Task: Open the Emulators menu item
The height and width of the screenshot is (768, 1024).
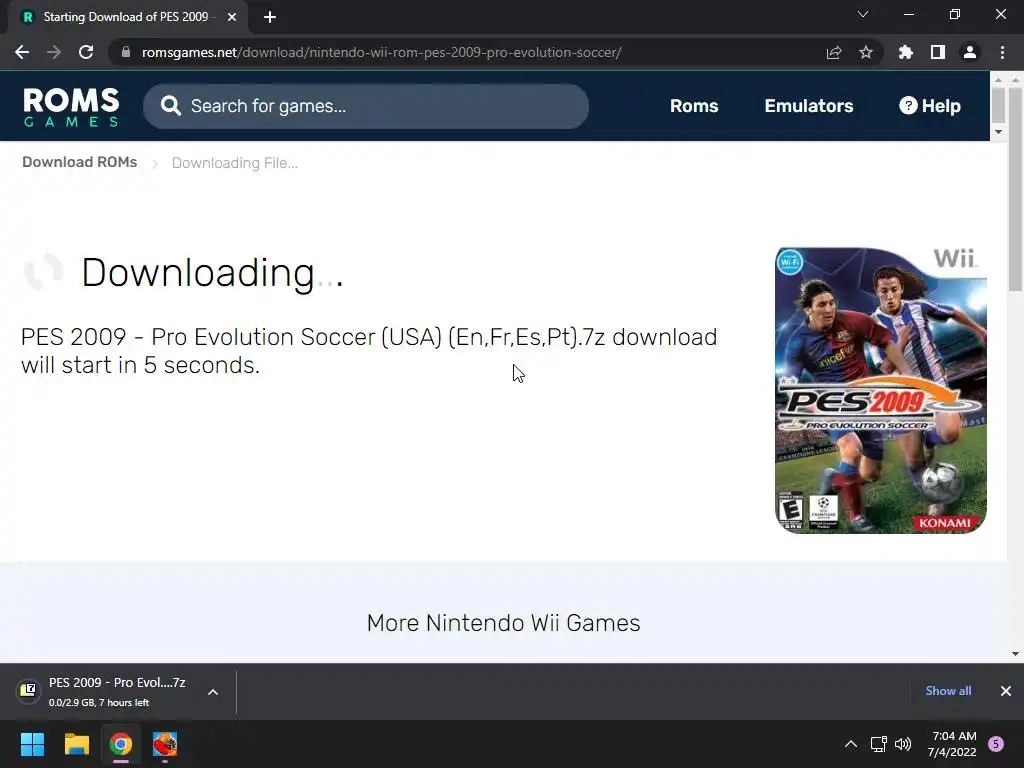Action: (x=808, y=106)
